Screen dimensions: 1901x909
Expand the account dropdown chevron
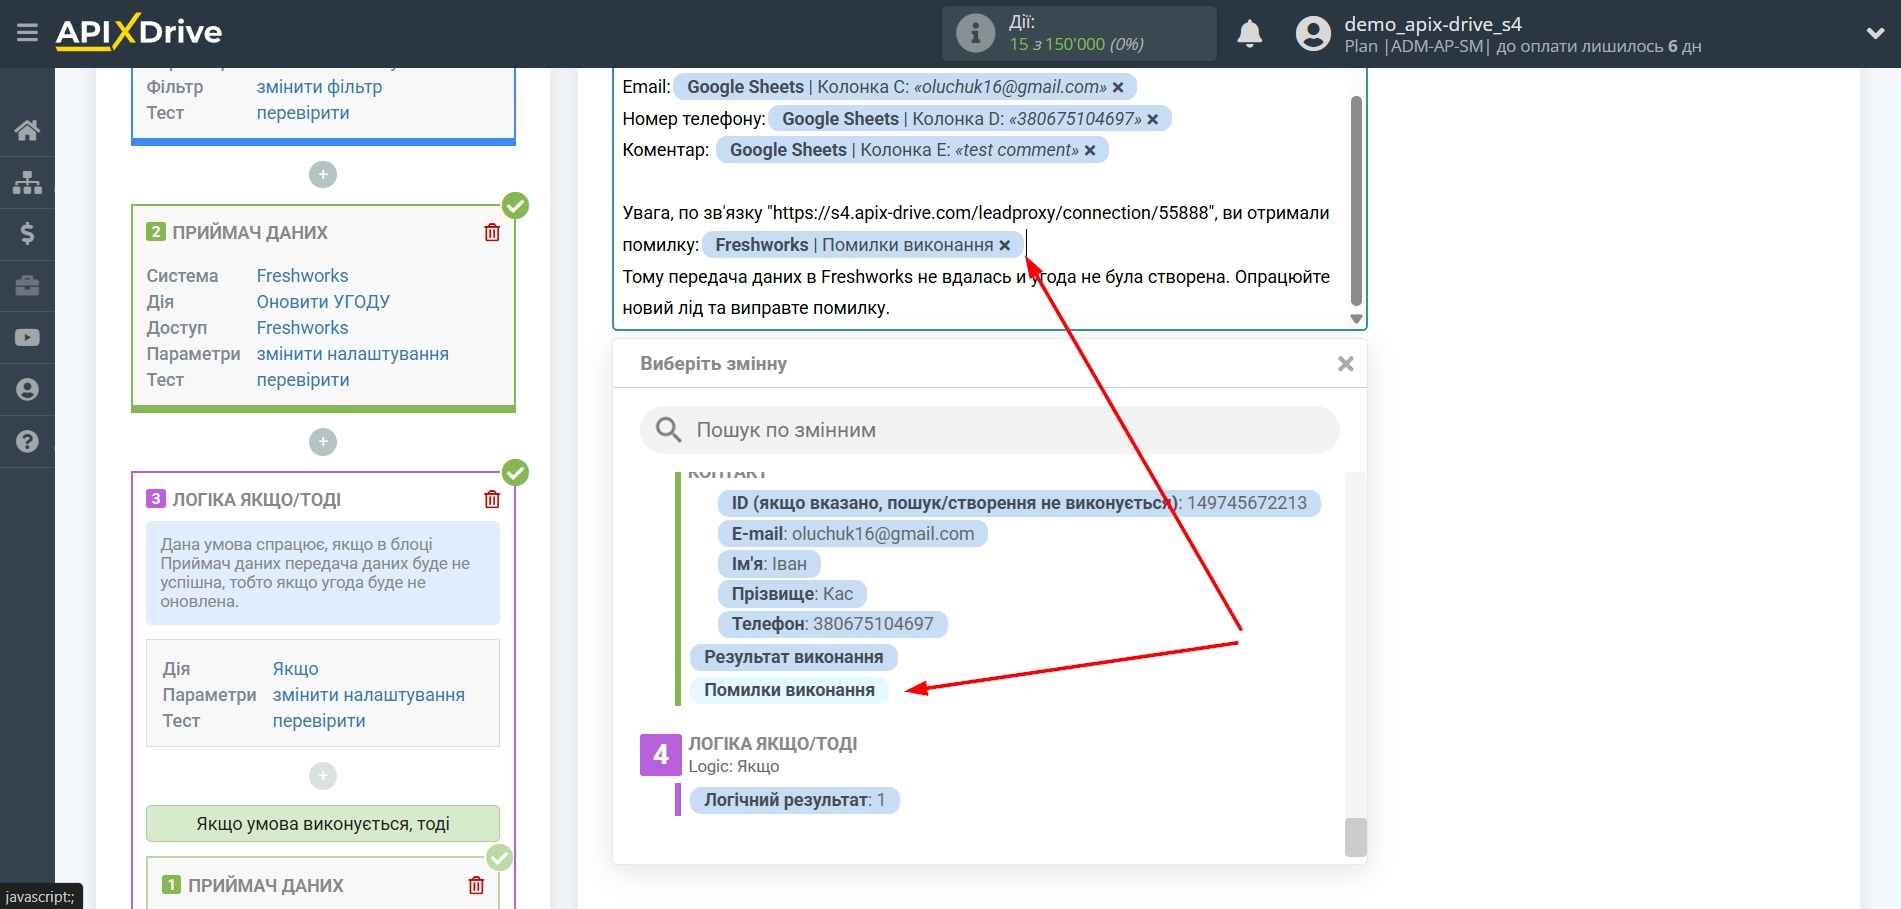pos(1875,34)
